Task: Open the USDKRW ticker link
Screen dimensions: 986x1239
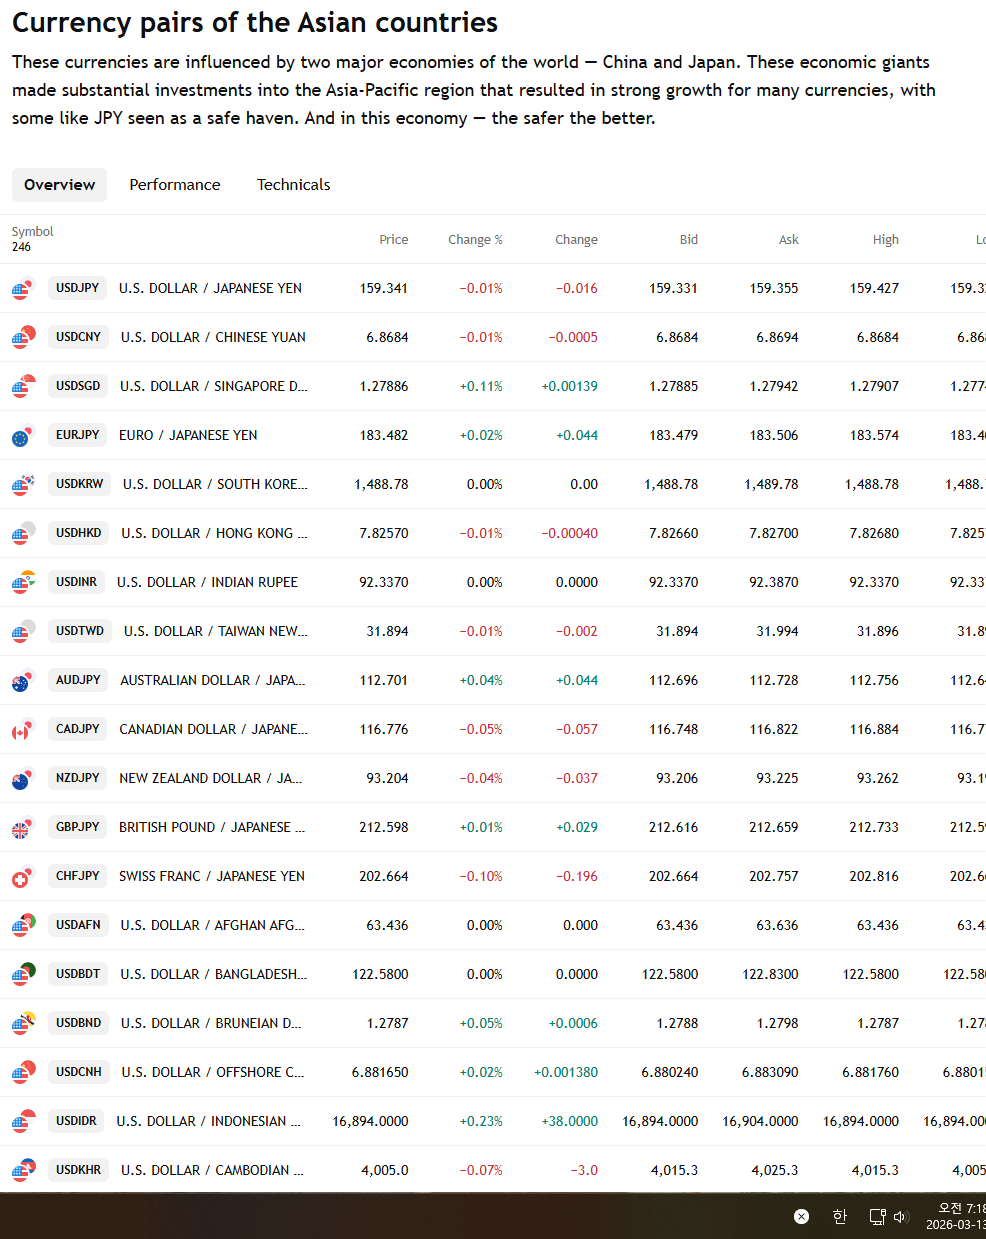Action: (x=80, y=484)
